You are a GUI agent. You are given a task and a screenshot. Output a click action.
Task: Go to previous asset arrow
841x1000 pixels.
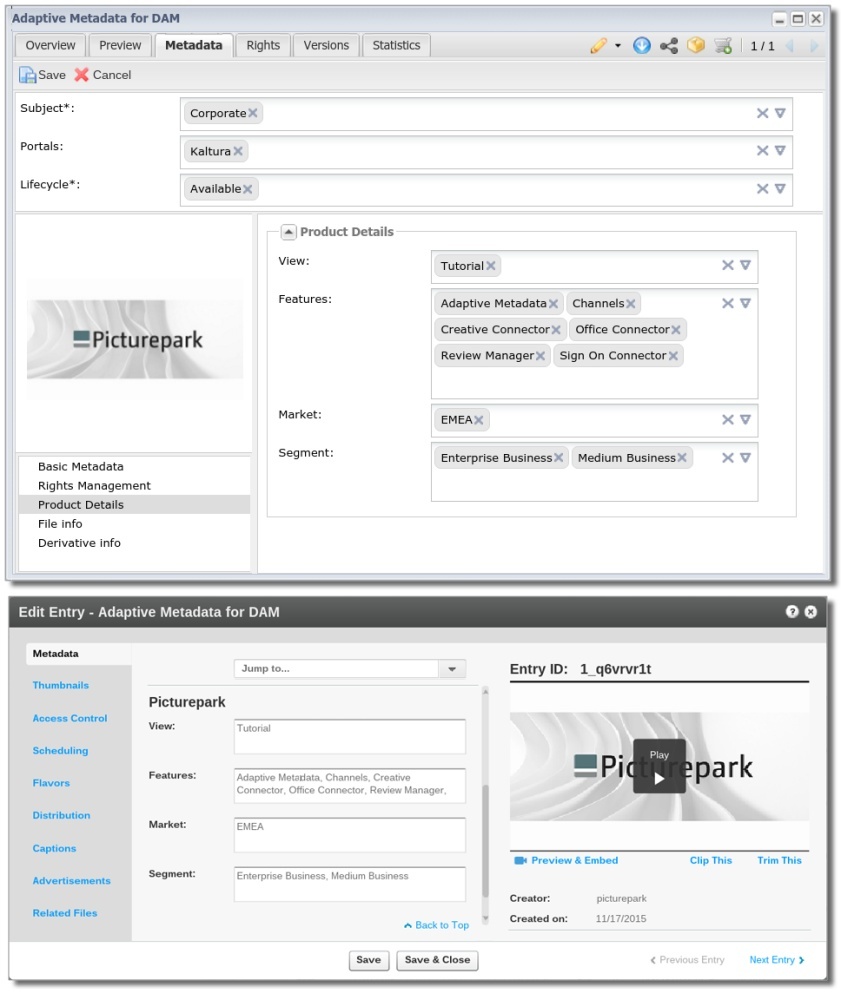pyautogui.click(x=790, y=46)
